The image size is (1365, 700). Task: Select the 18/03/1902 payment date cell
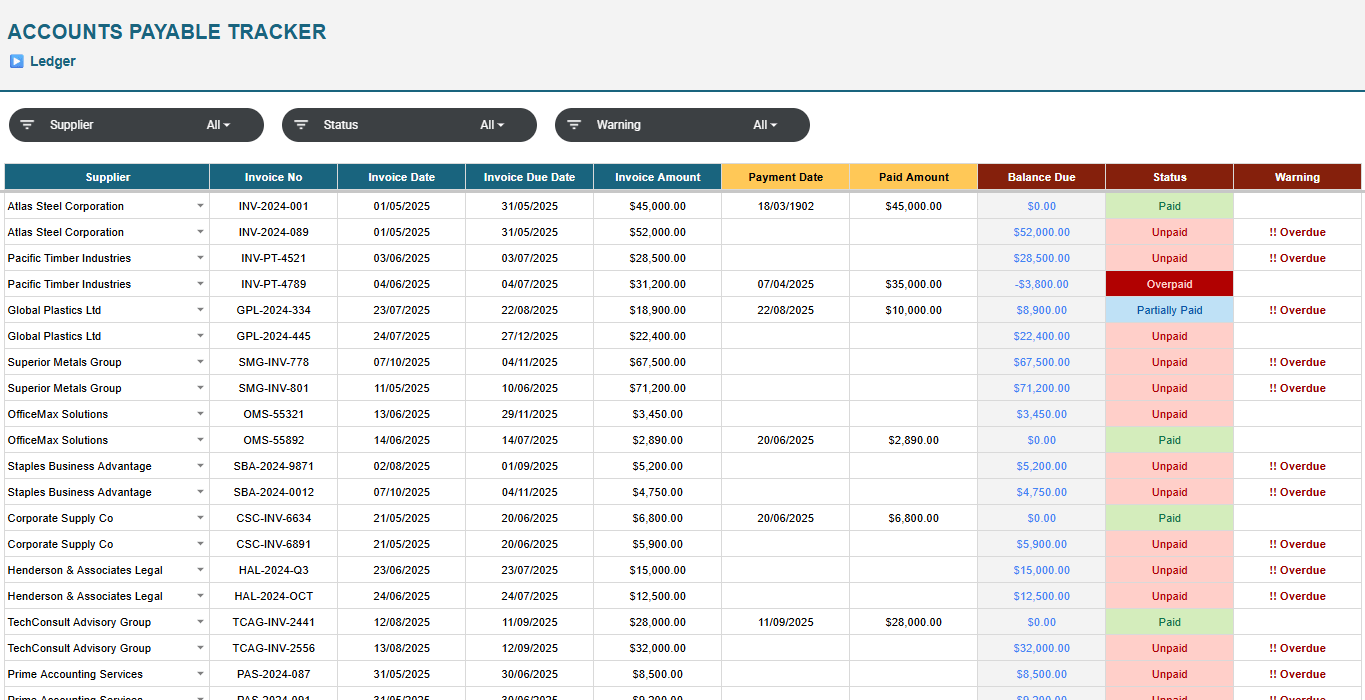785,206
